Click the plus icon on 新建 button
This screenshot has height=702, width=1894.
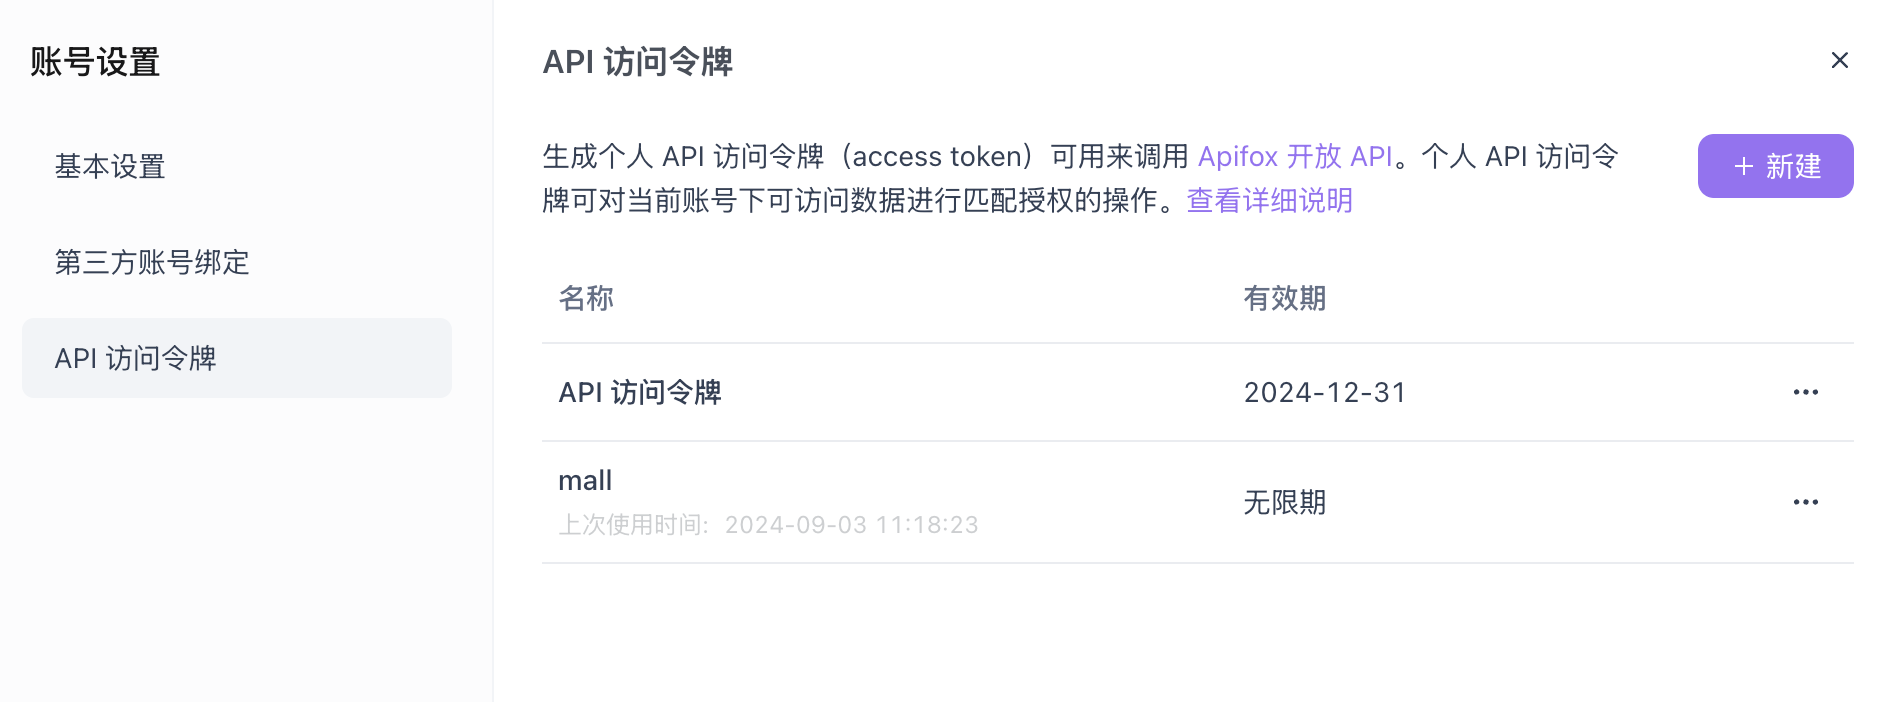pyautogui.click(x=1743, y=165)
